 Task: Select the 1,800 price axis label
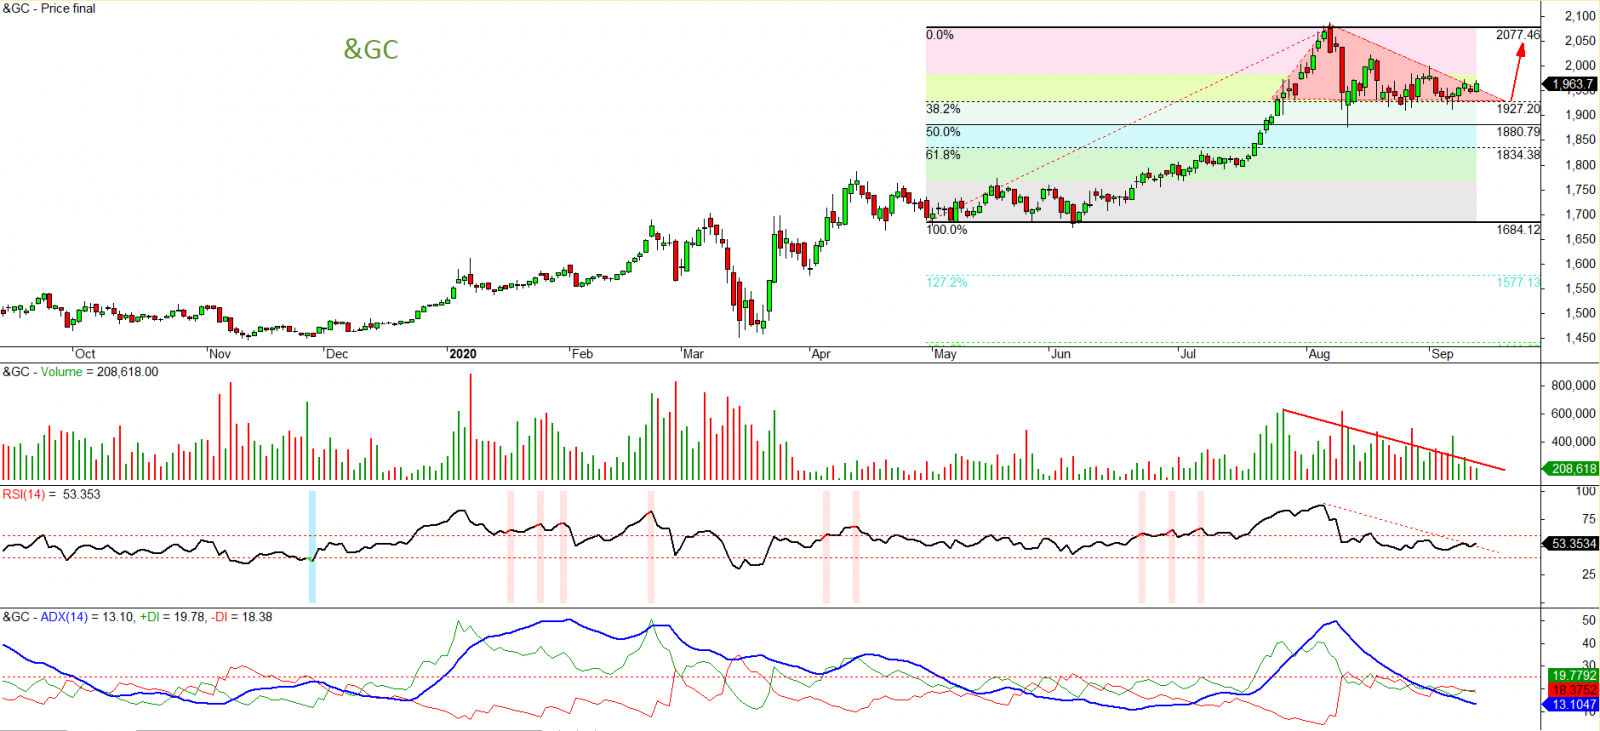tap(1580, 165)
